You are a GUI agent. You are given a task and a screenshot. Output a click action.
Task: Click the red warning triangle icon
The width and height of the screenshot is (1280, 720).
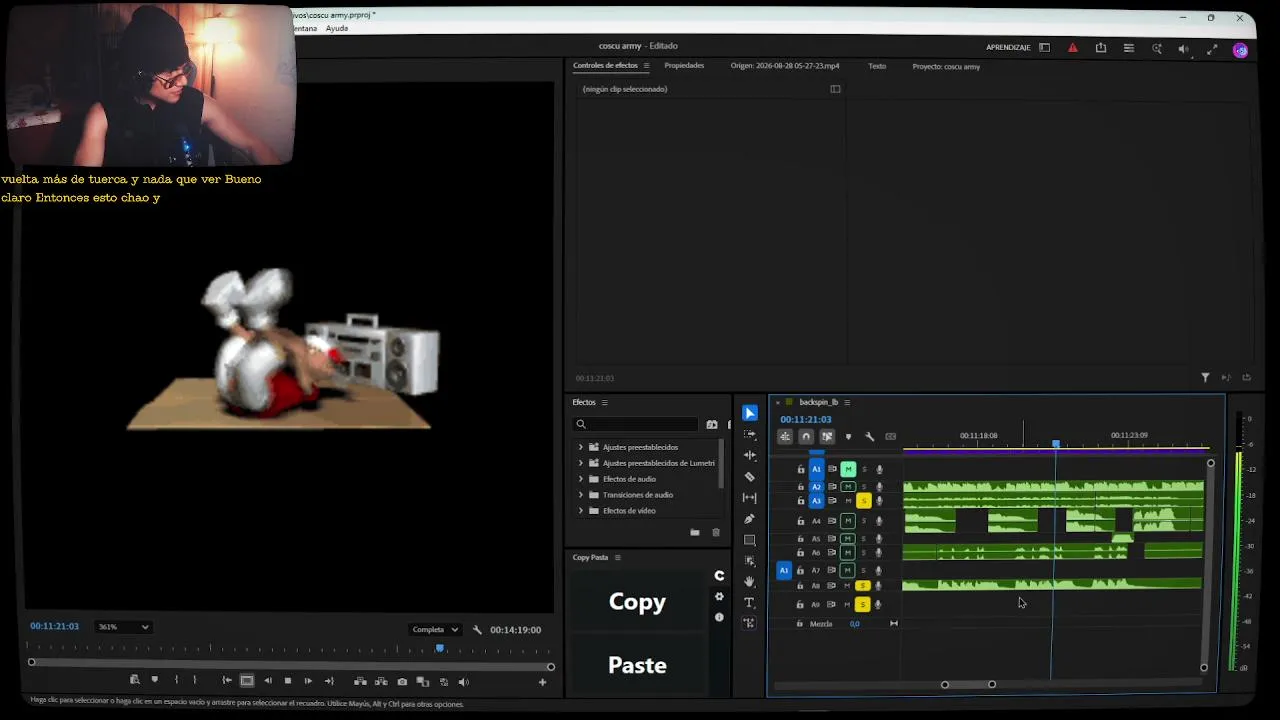(1073, 48)
